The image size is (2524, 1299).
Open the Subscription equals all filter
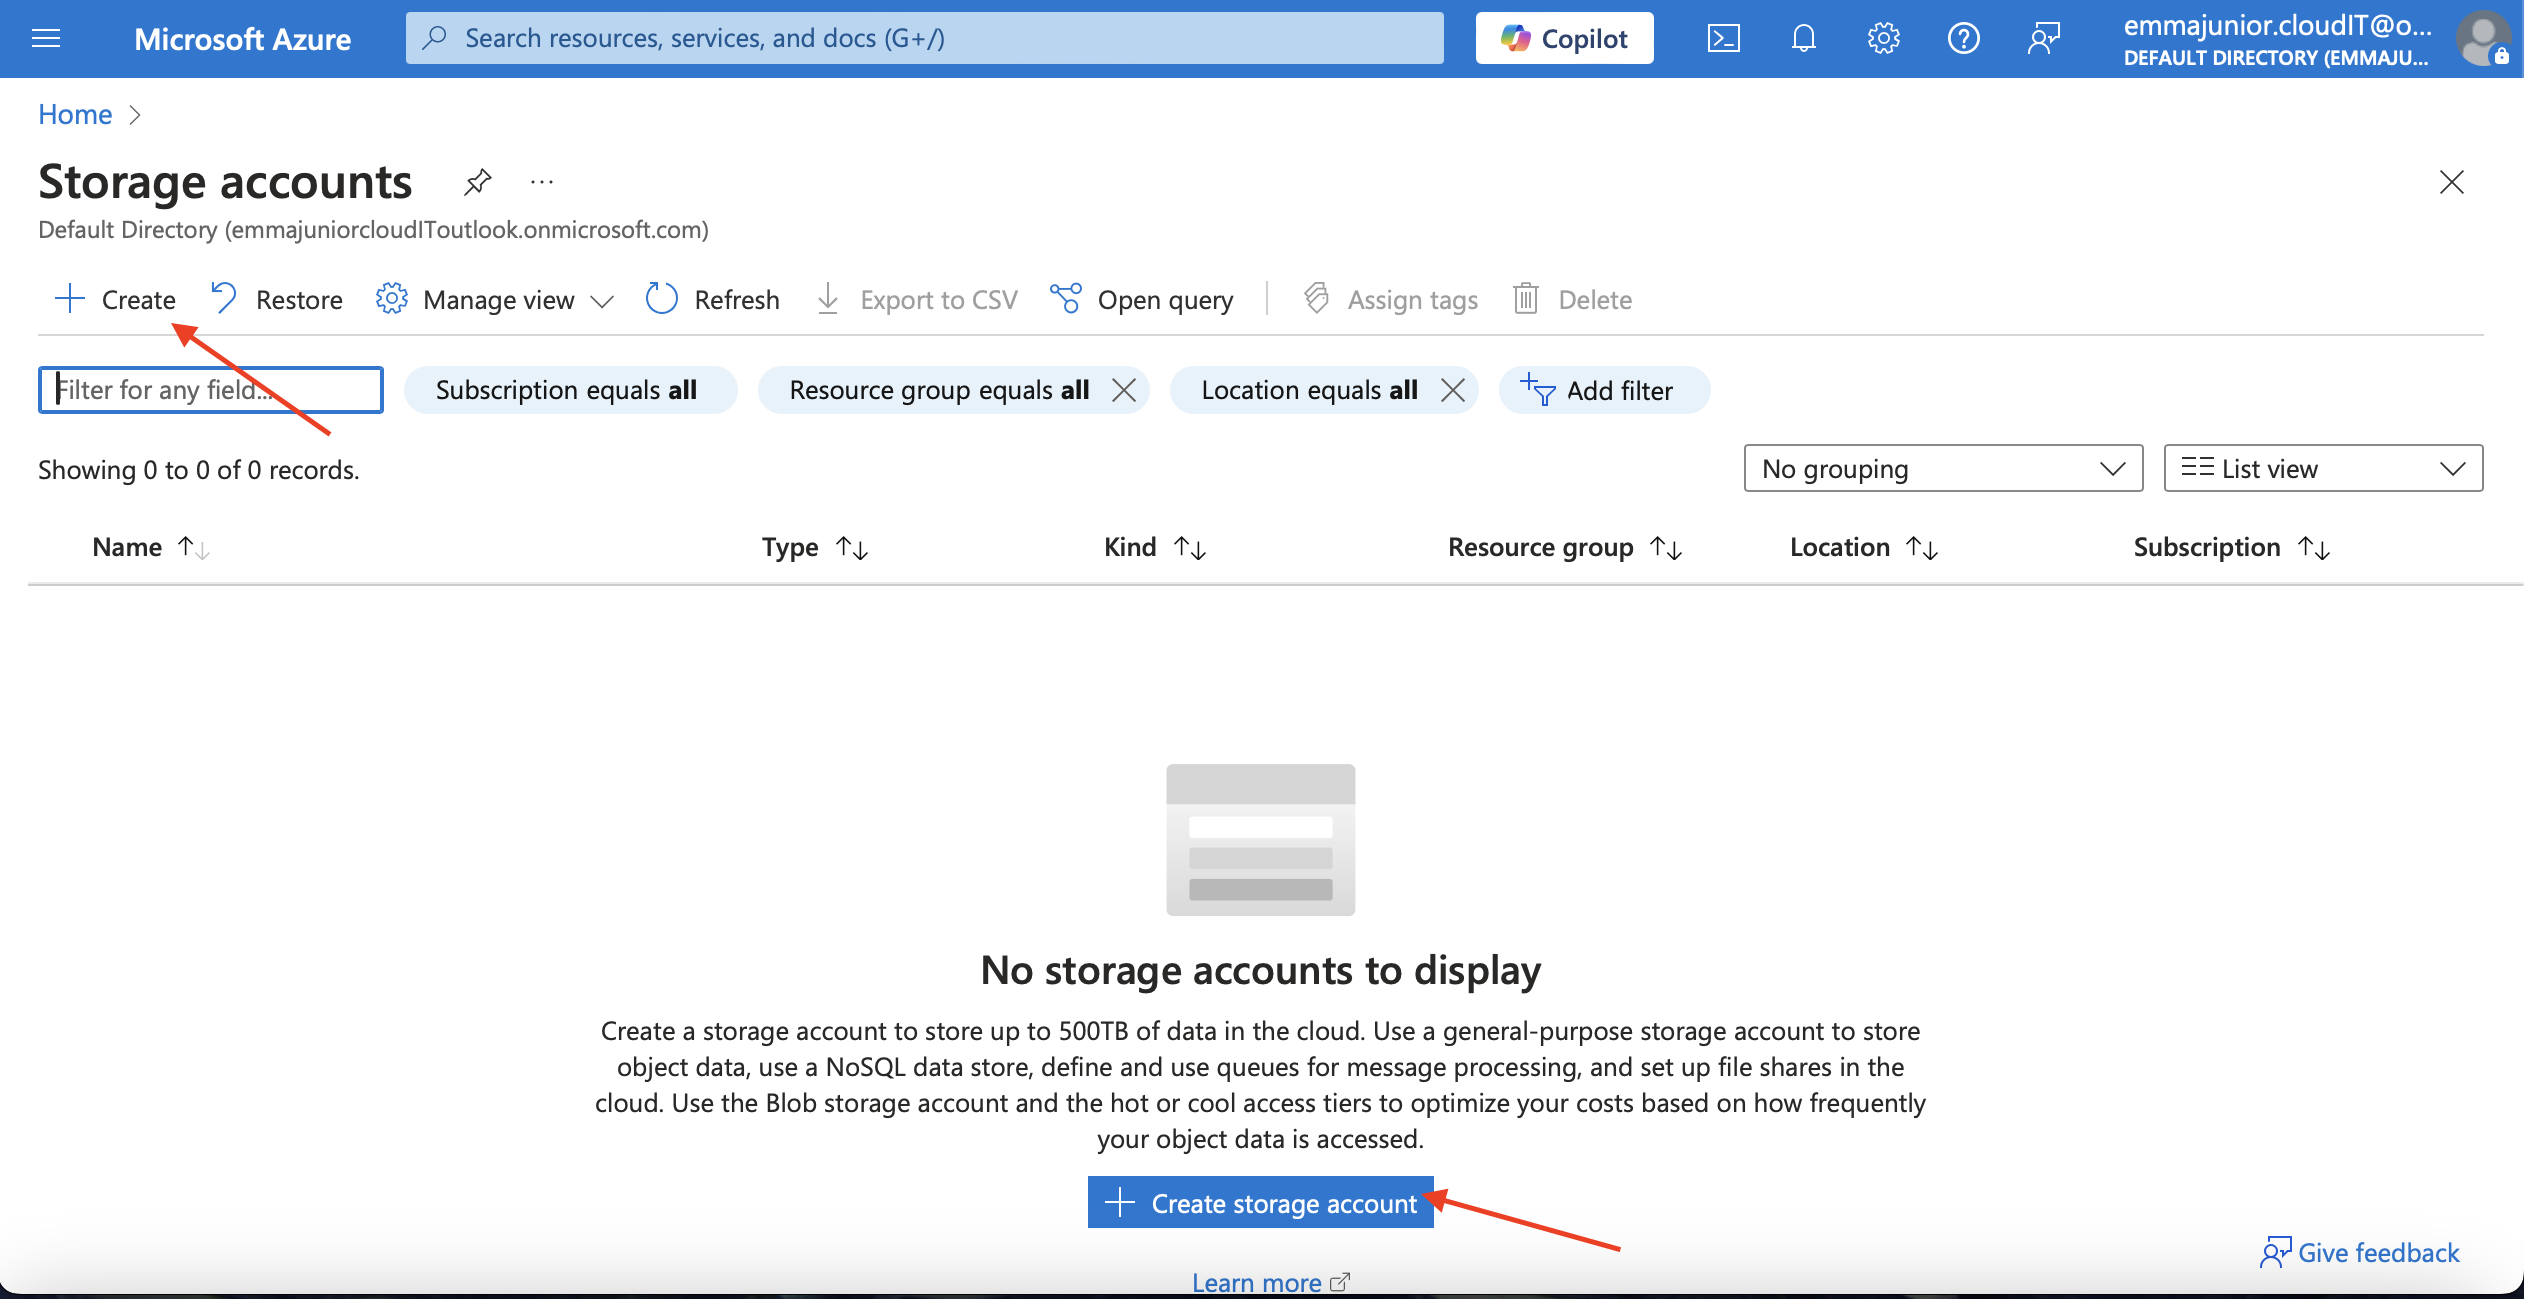[570, 390]
